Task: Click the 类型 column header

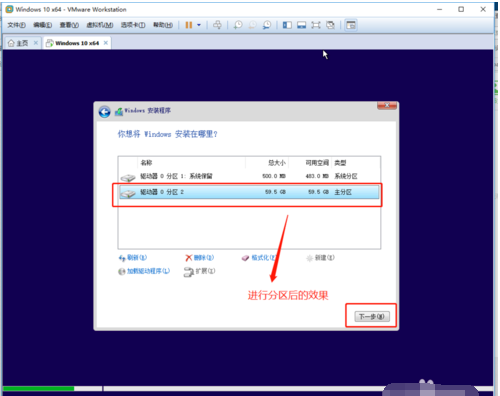Action: pos(356,163)
